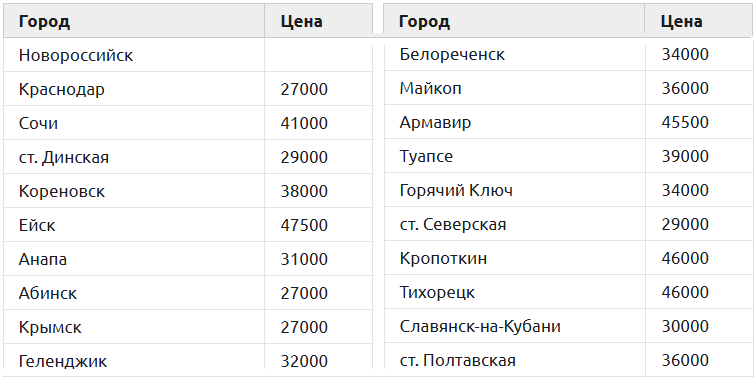
Task: Click the Туапсе price 39000
Action: (x=685, y=156)
